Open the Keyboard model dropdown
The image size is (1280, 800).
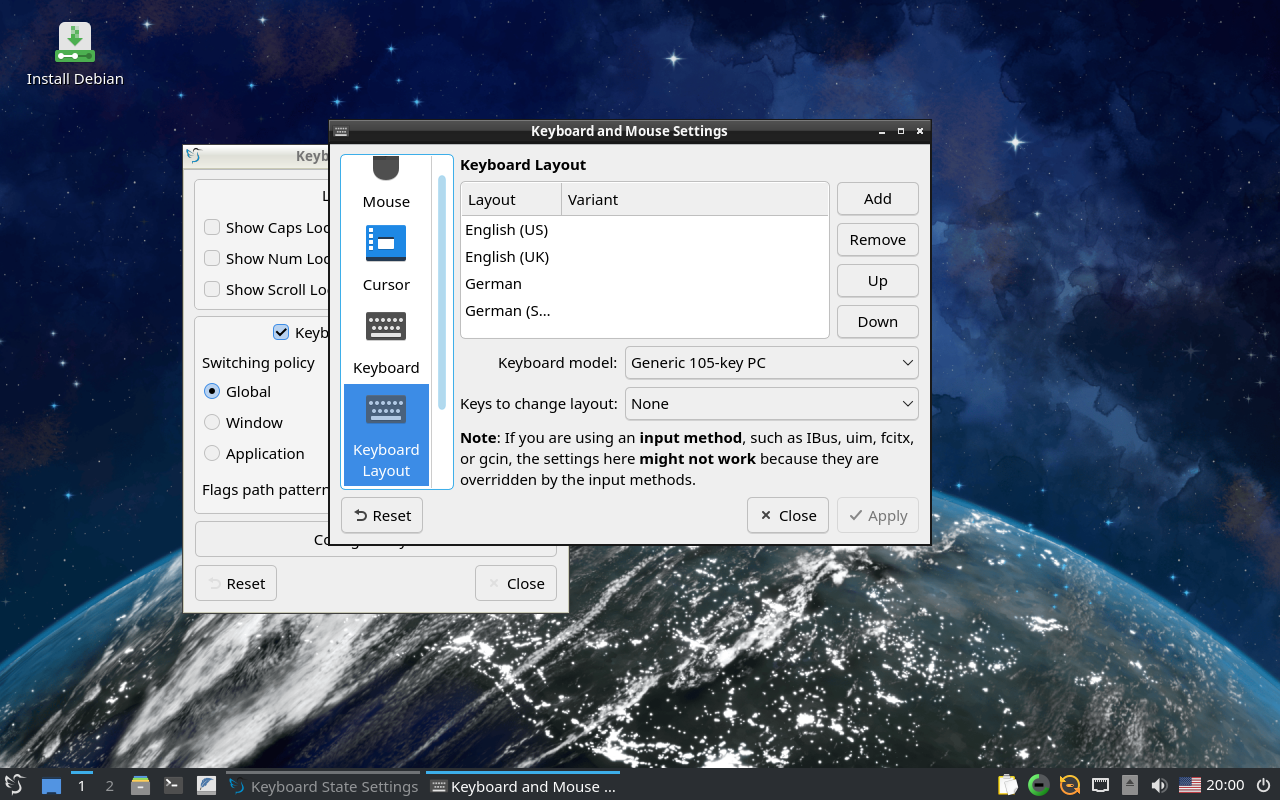pyautogui.click(x=771, y=363)
